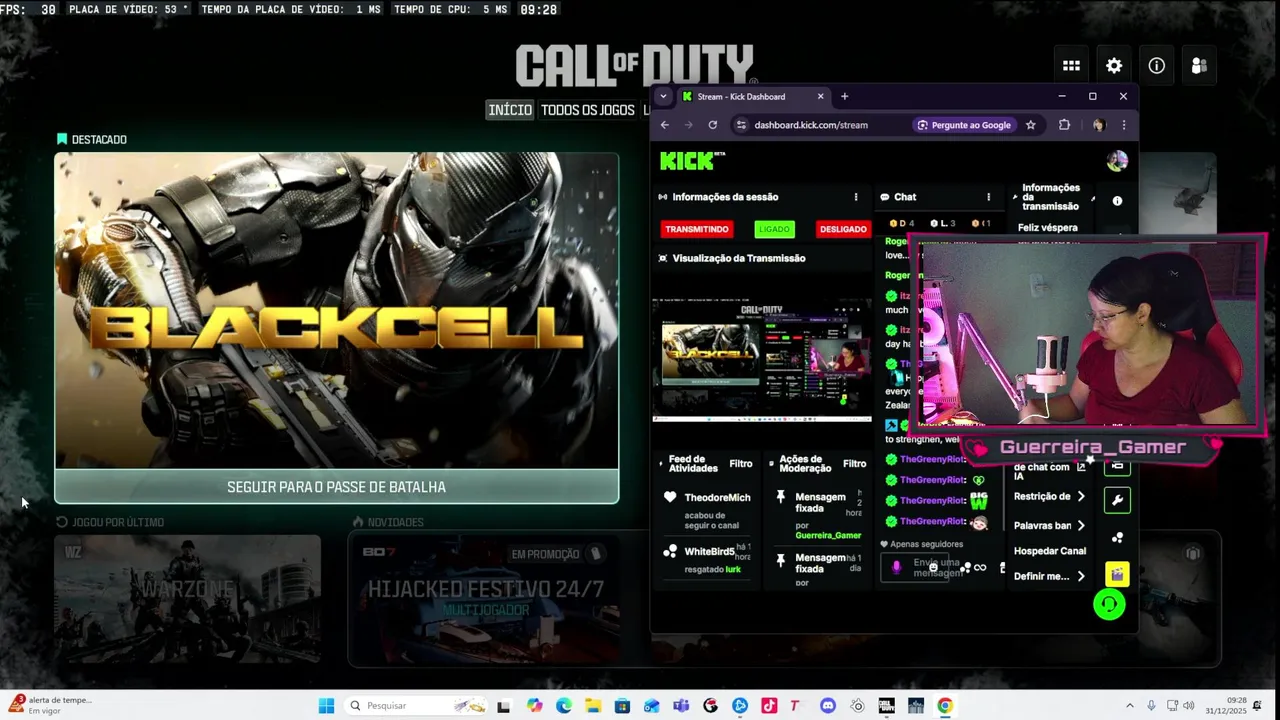Click Hospedar Canal option
Screen dimensions: 1280x720
1050,551
